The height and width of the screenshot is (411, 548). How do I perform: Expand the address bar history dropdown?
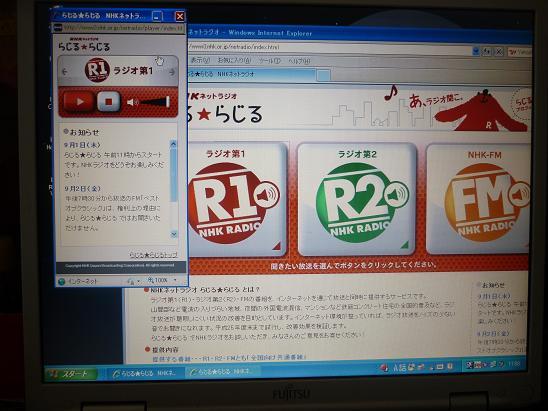pos(476,51)
